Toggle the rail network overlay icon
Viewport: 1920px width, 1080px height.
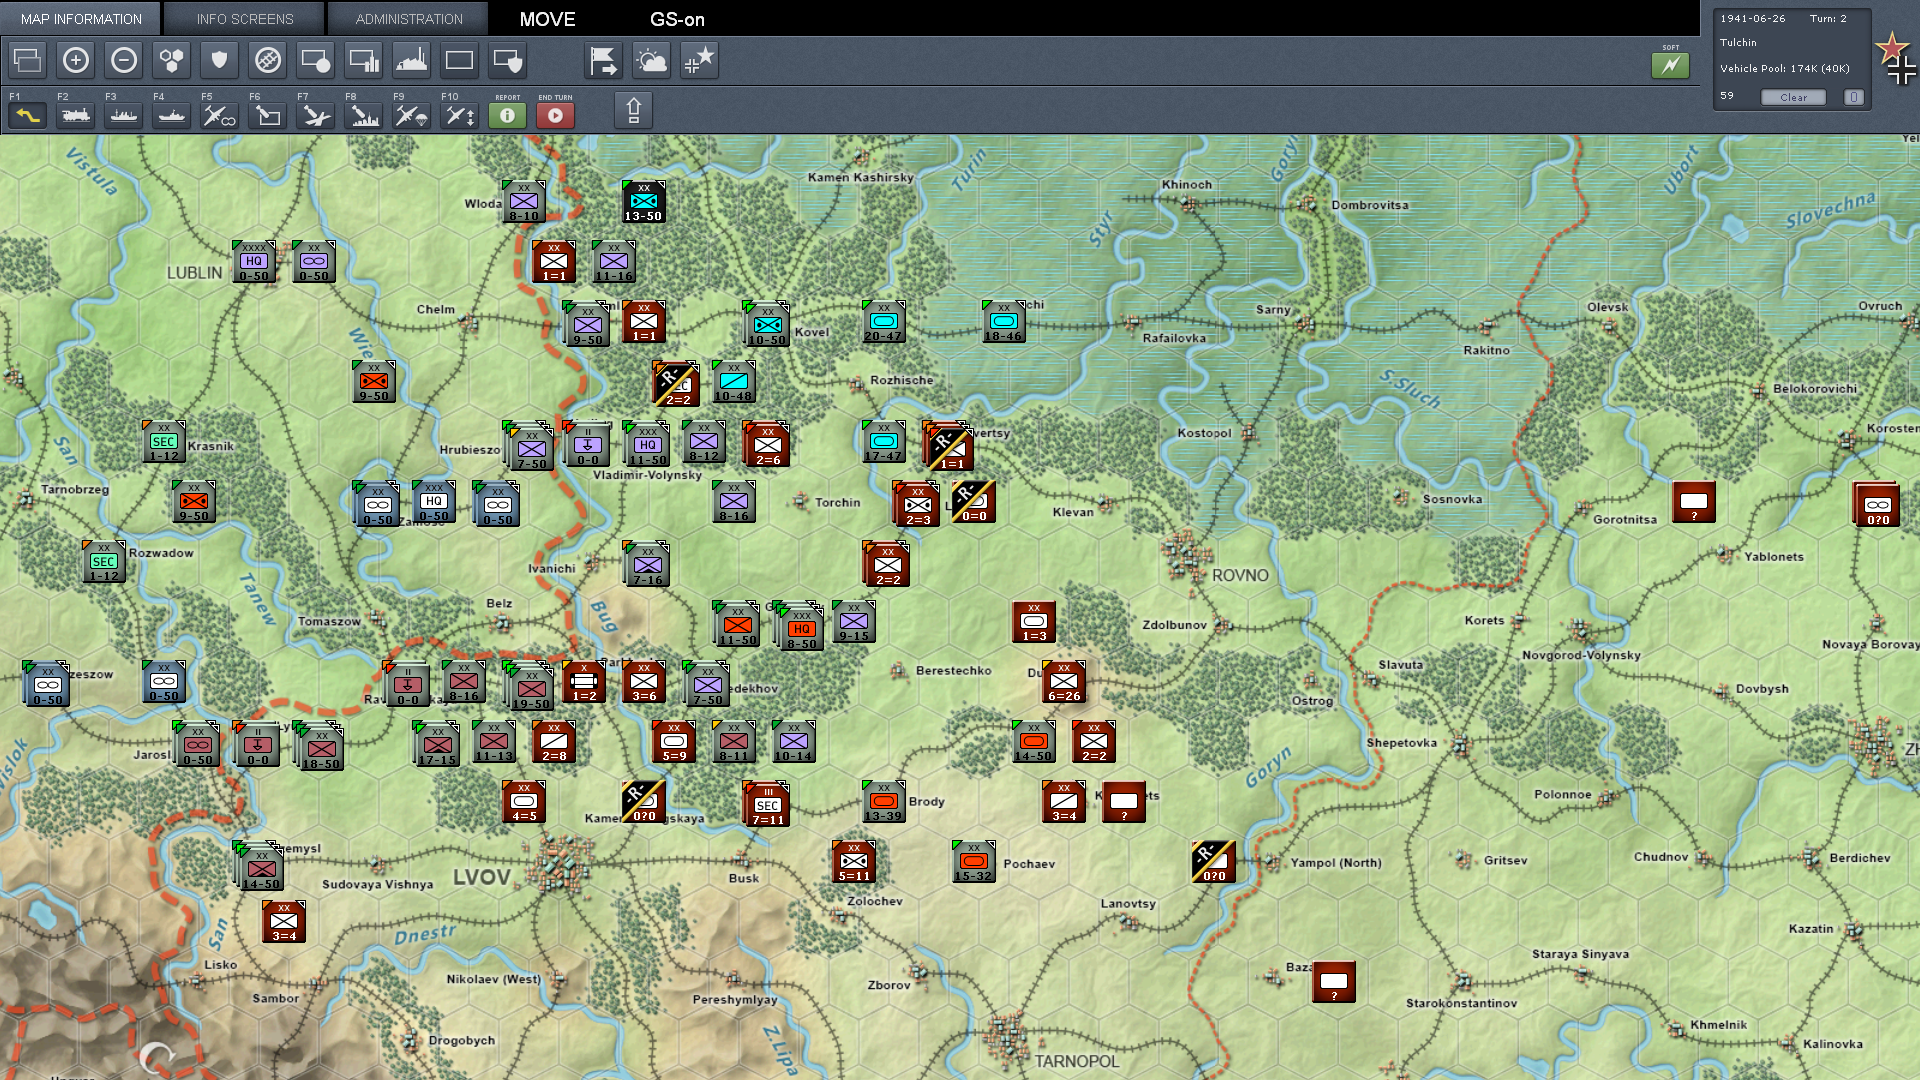coord(268,61)
